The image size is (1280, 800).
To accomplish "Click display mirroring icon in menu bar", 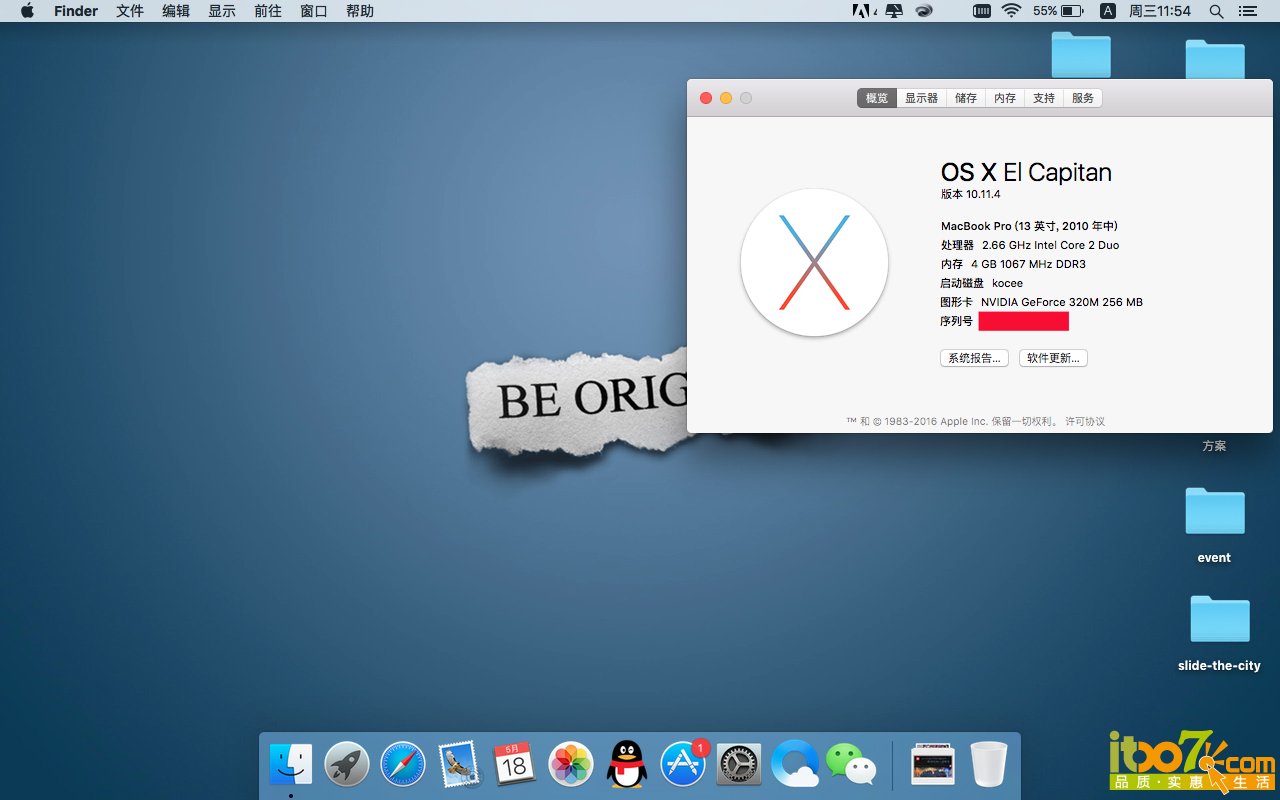I will [x=894, y=11].
